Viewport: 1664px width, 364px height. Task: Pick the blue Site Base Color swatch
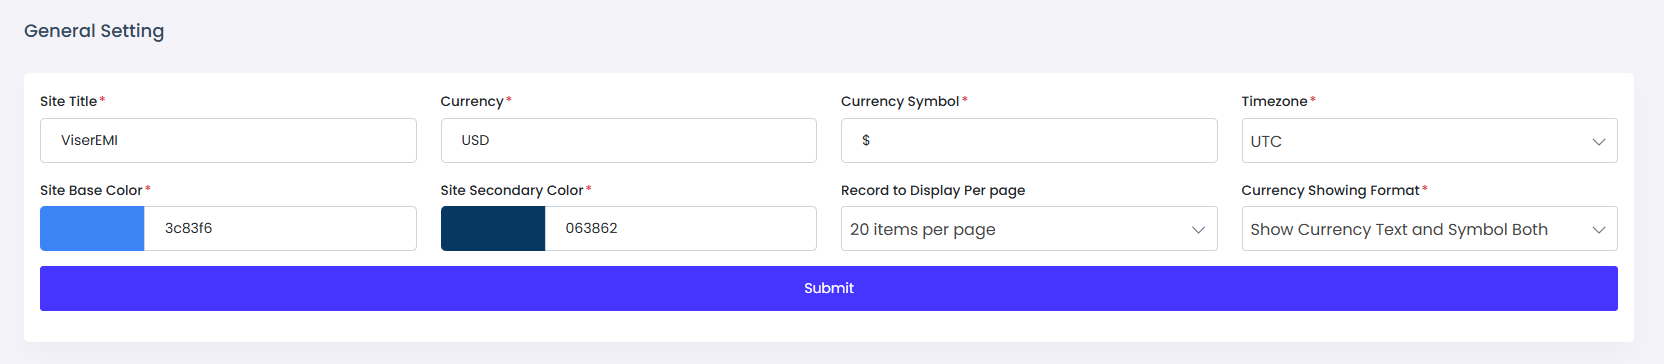click(x=92, y=228)
